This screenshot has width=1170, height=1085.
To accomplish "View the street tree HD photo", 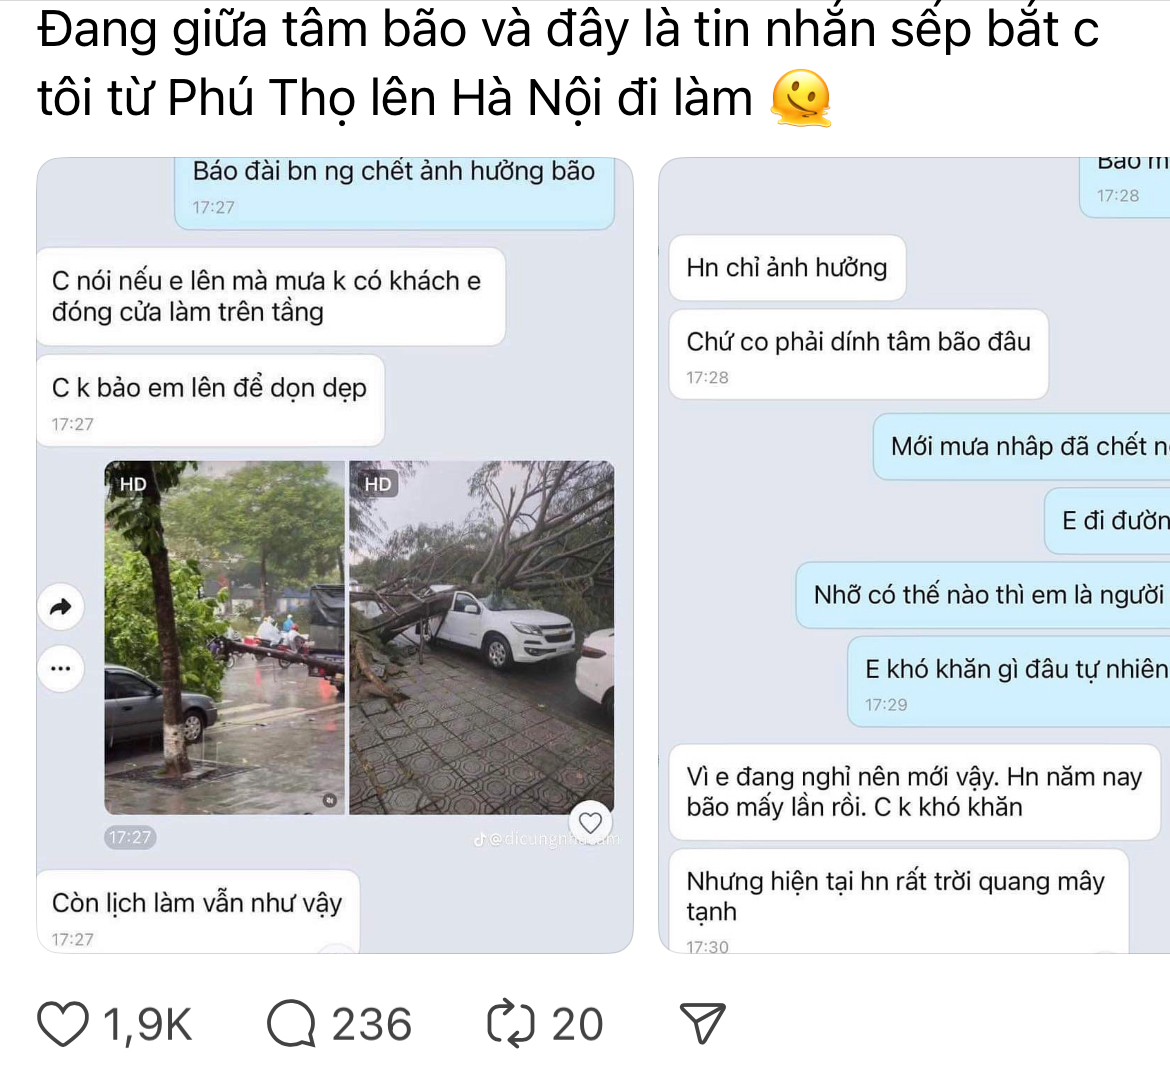I will (x=225, y=637).
